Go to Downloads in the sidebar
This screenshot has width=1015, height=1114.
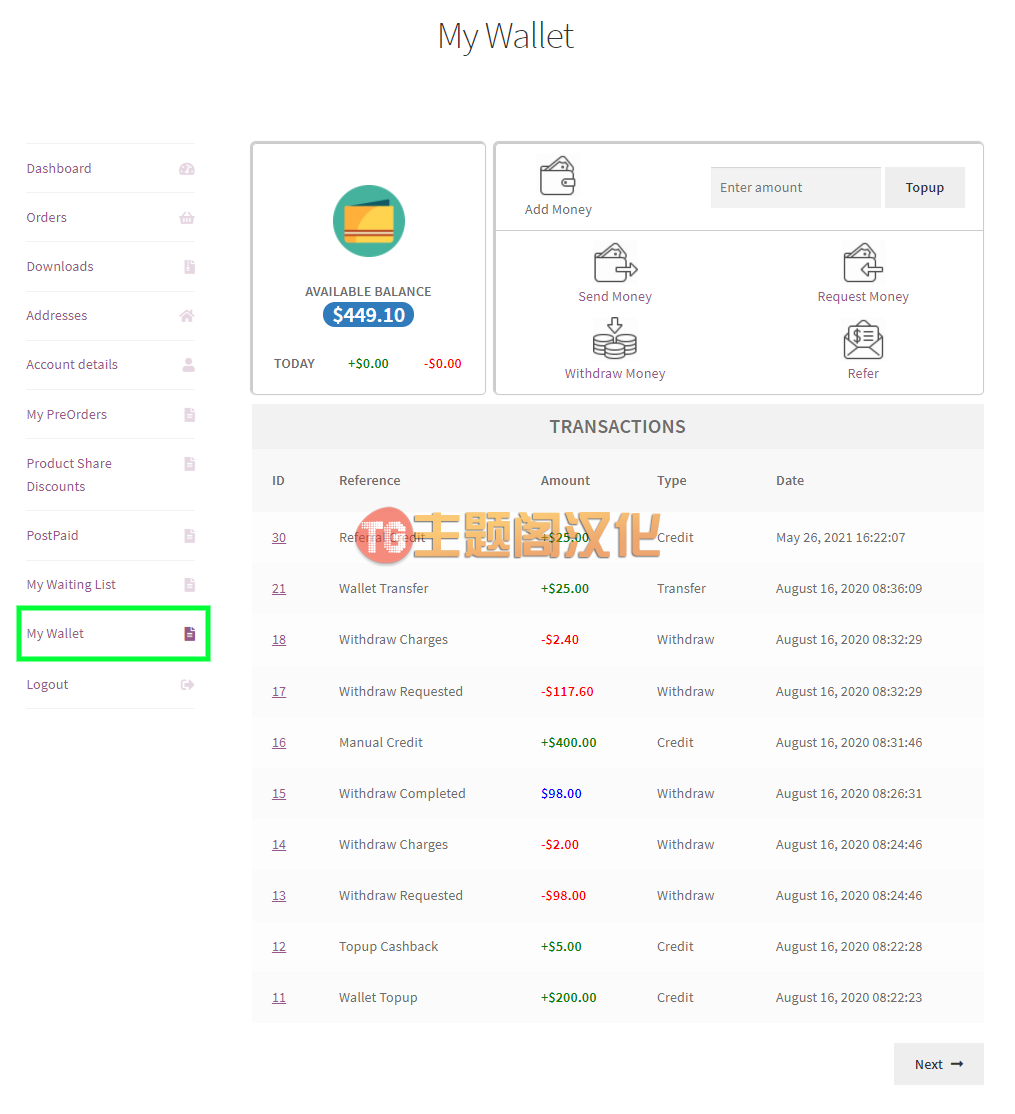click(60, 266)
